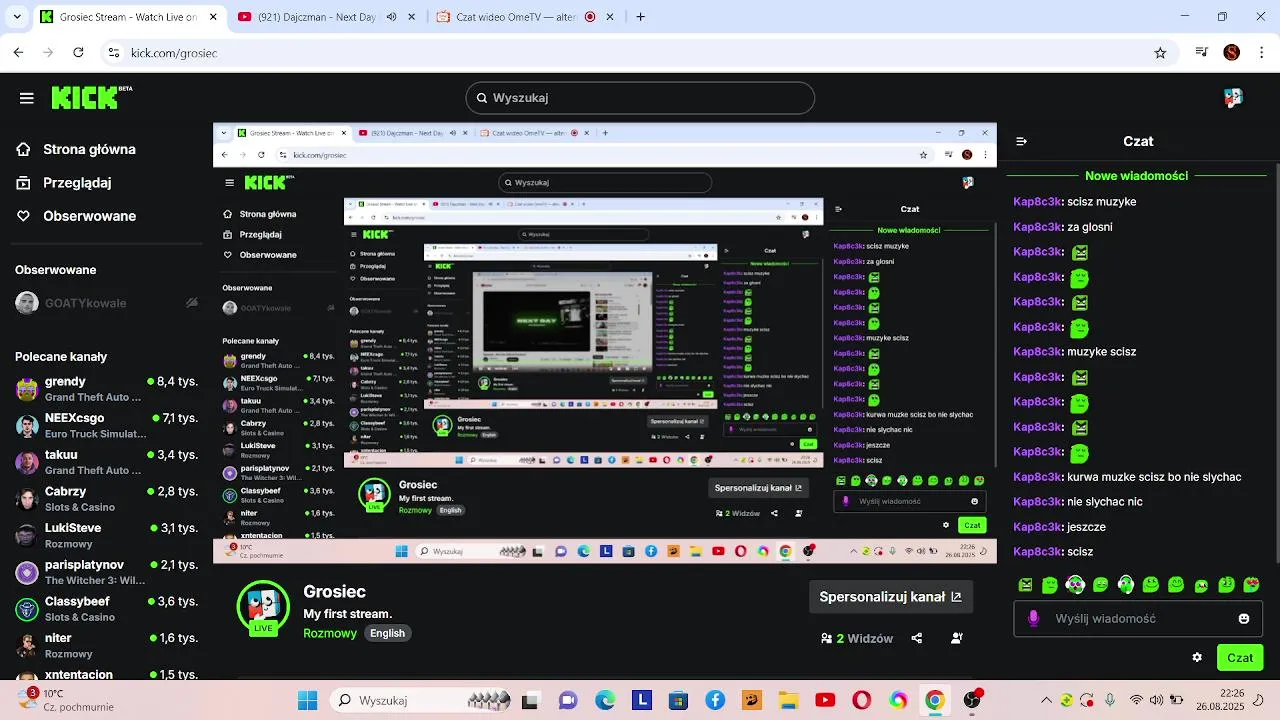The image size is (1280, 720).
Task: Open the Chrome media controls icon
Action: 1202,53
